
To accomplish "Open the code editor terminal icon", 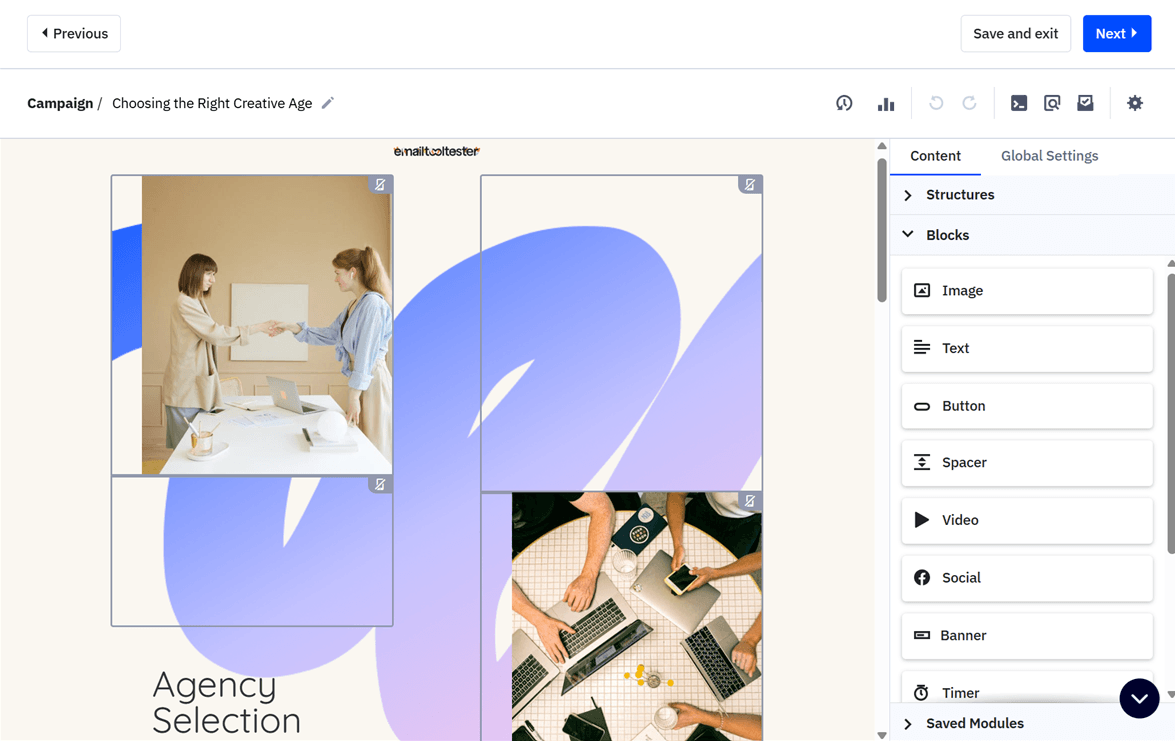I will pyautogui.click(x=1018, y=103).
